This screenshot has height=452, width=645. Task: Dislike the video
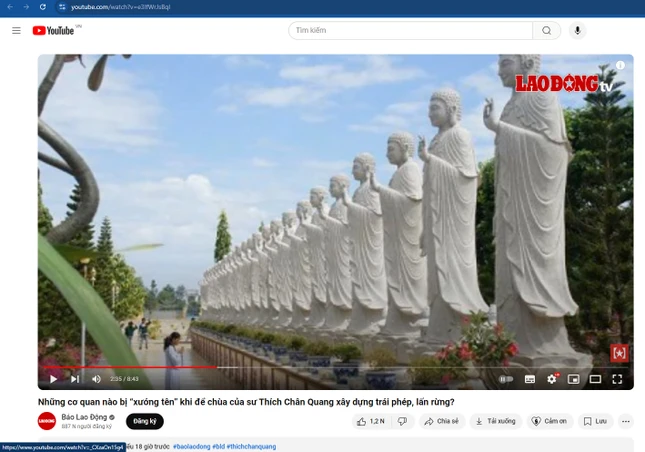click(403, 421)
